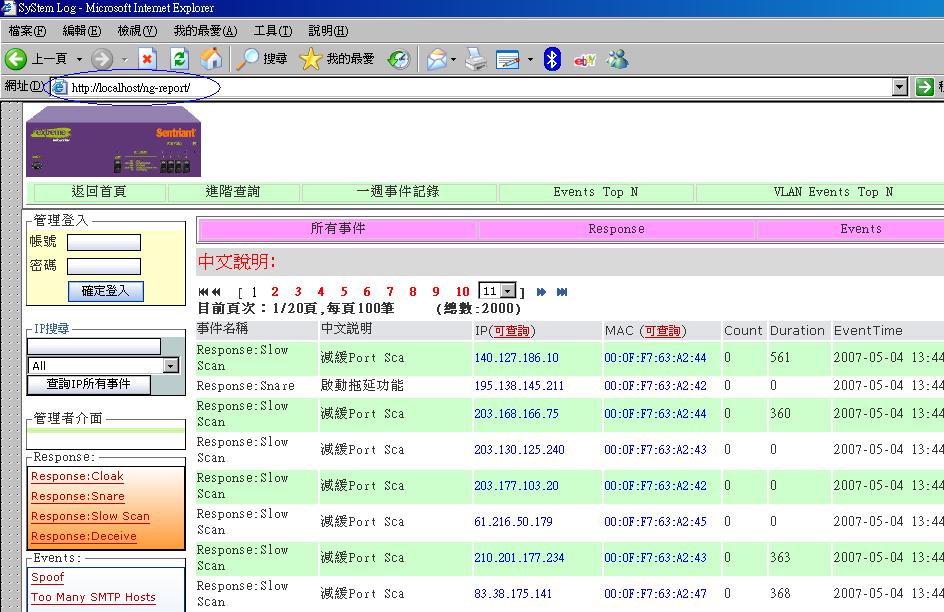Click the Sentriant appliance banner image
Viewport: 944px width, 612px height.
113,141
